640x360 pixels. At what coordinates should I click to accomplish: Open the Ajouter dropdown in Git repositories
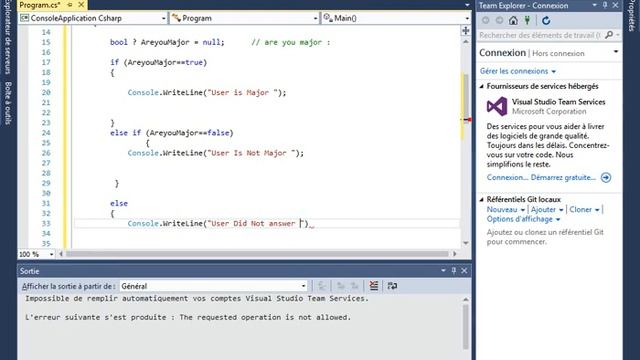547,209
